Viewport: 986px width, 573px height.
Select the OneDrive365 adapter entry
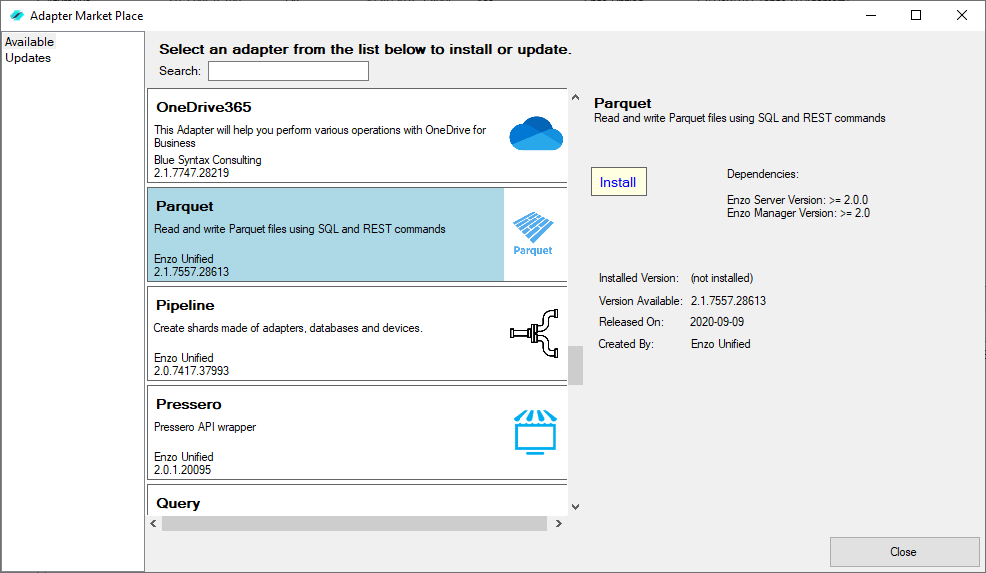tap(357, 136)
